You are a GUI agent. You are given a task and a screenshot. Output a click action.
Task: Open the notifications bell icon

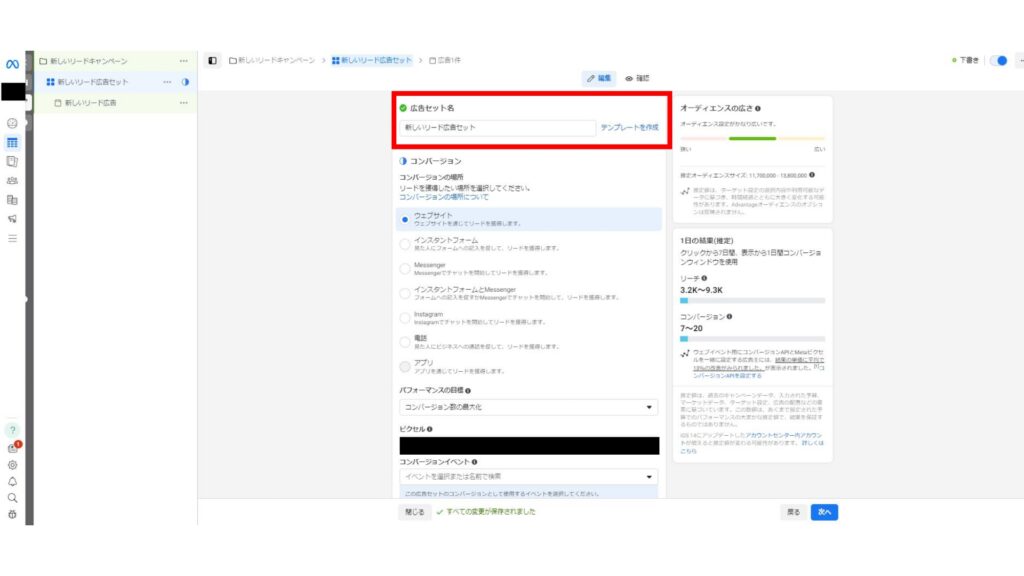[14, 483]
